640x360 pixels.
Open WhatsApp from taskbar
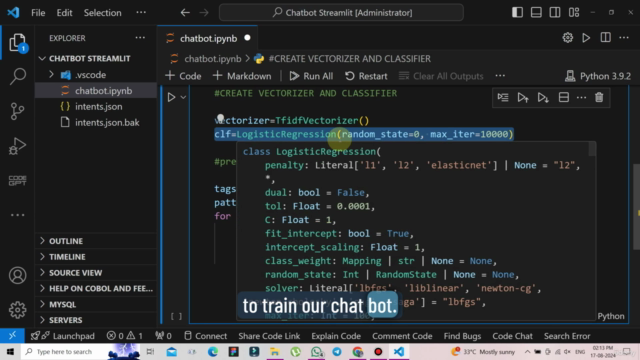point(316,351)
